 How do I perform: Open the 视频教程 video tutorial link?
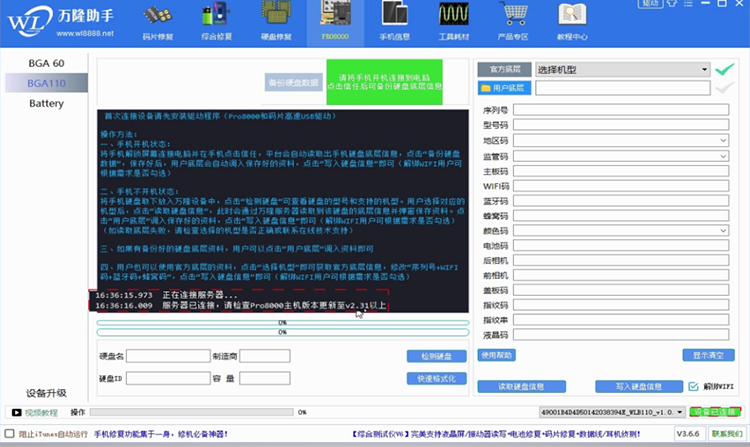pos(41,413)
